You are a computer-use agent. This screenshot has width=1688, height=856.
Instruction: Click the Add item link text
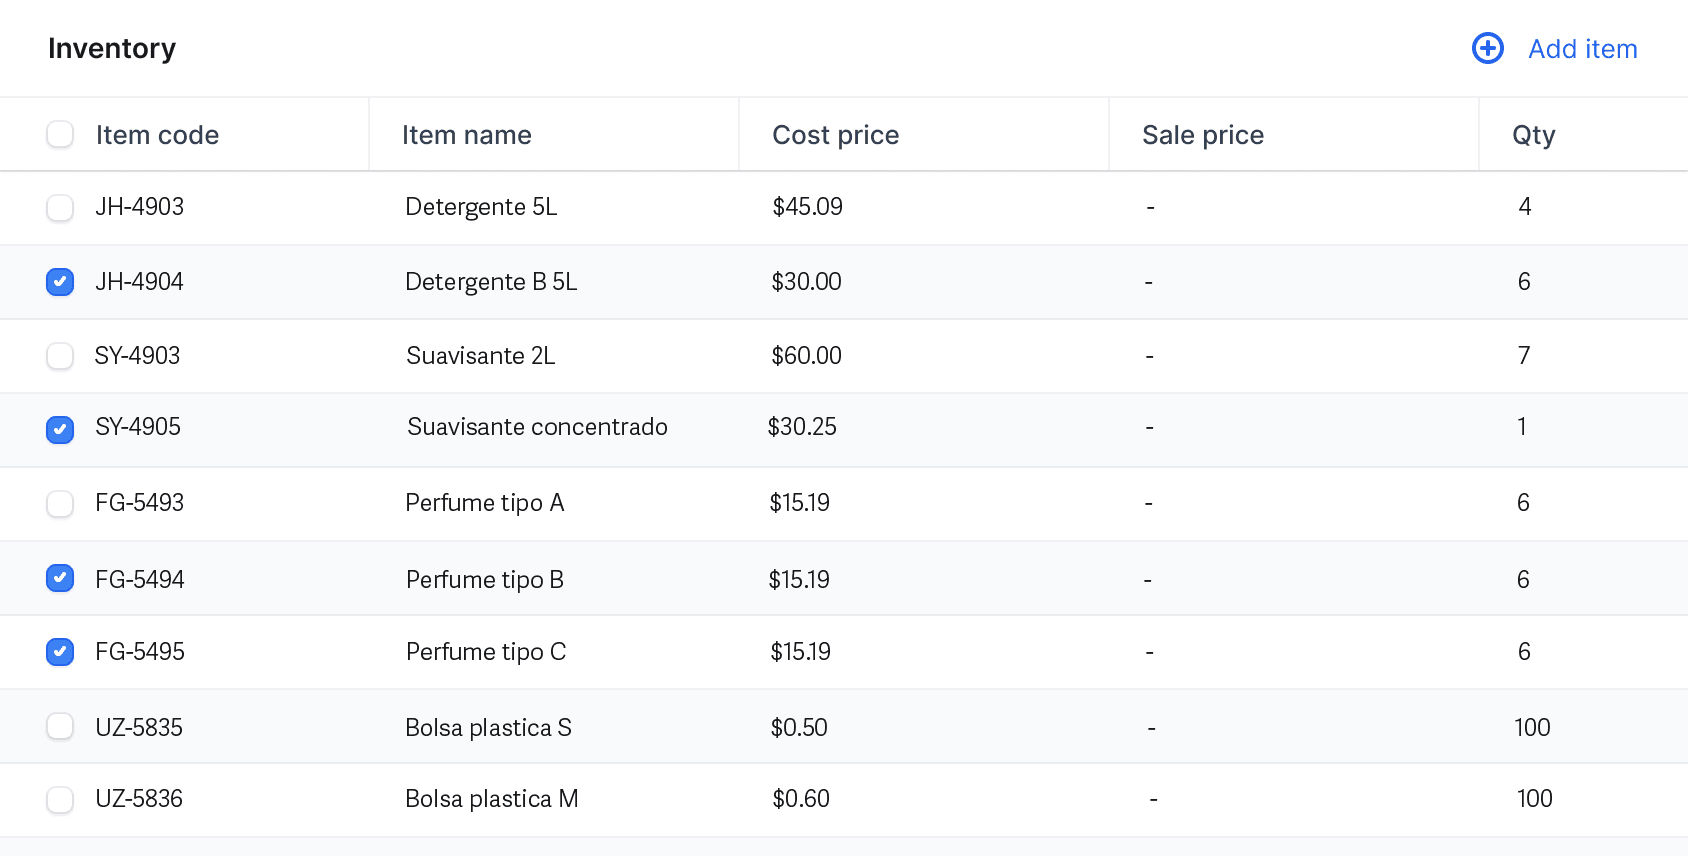click(1582, 49)
